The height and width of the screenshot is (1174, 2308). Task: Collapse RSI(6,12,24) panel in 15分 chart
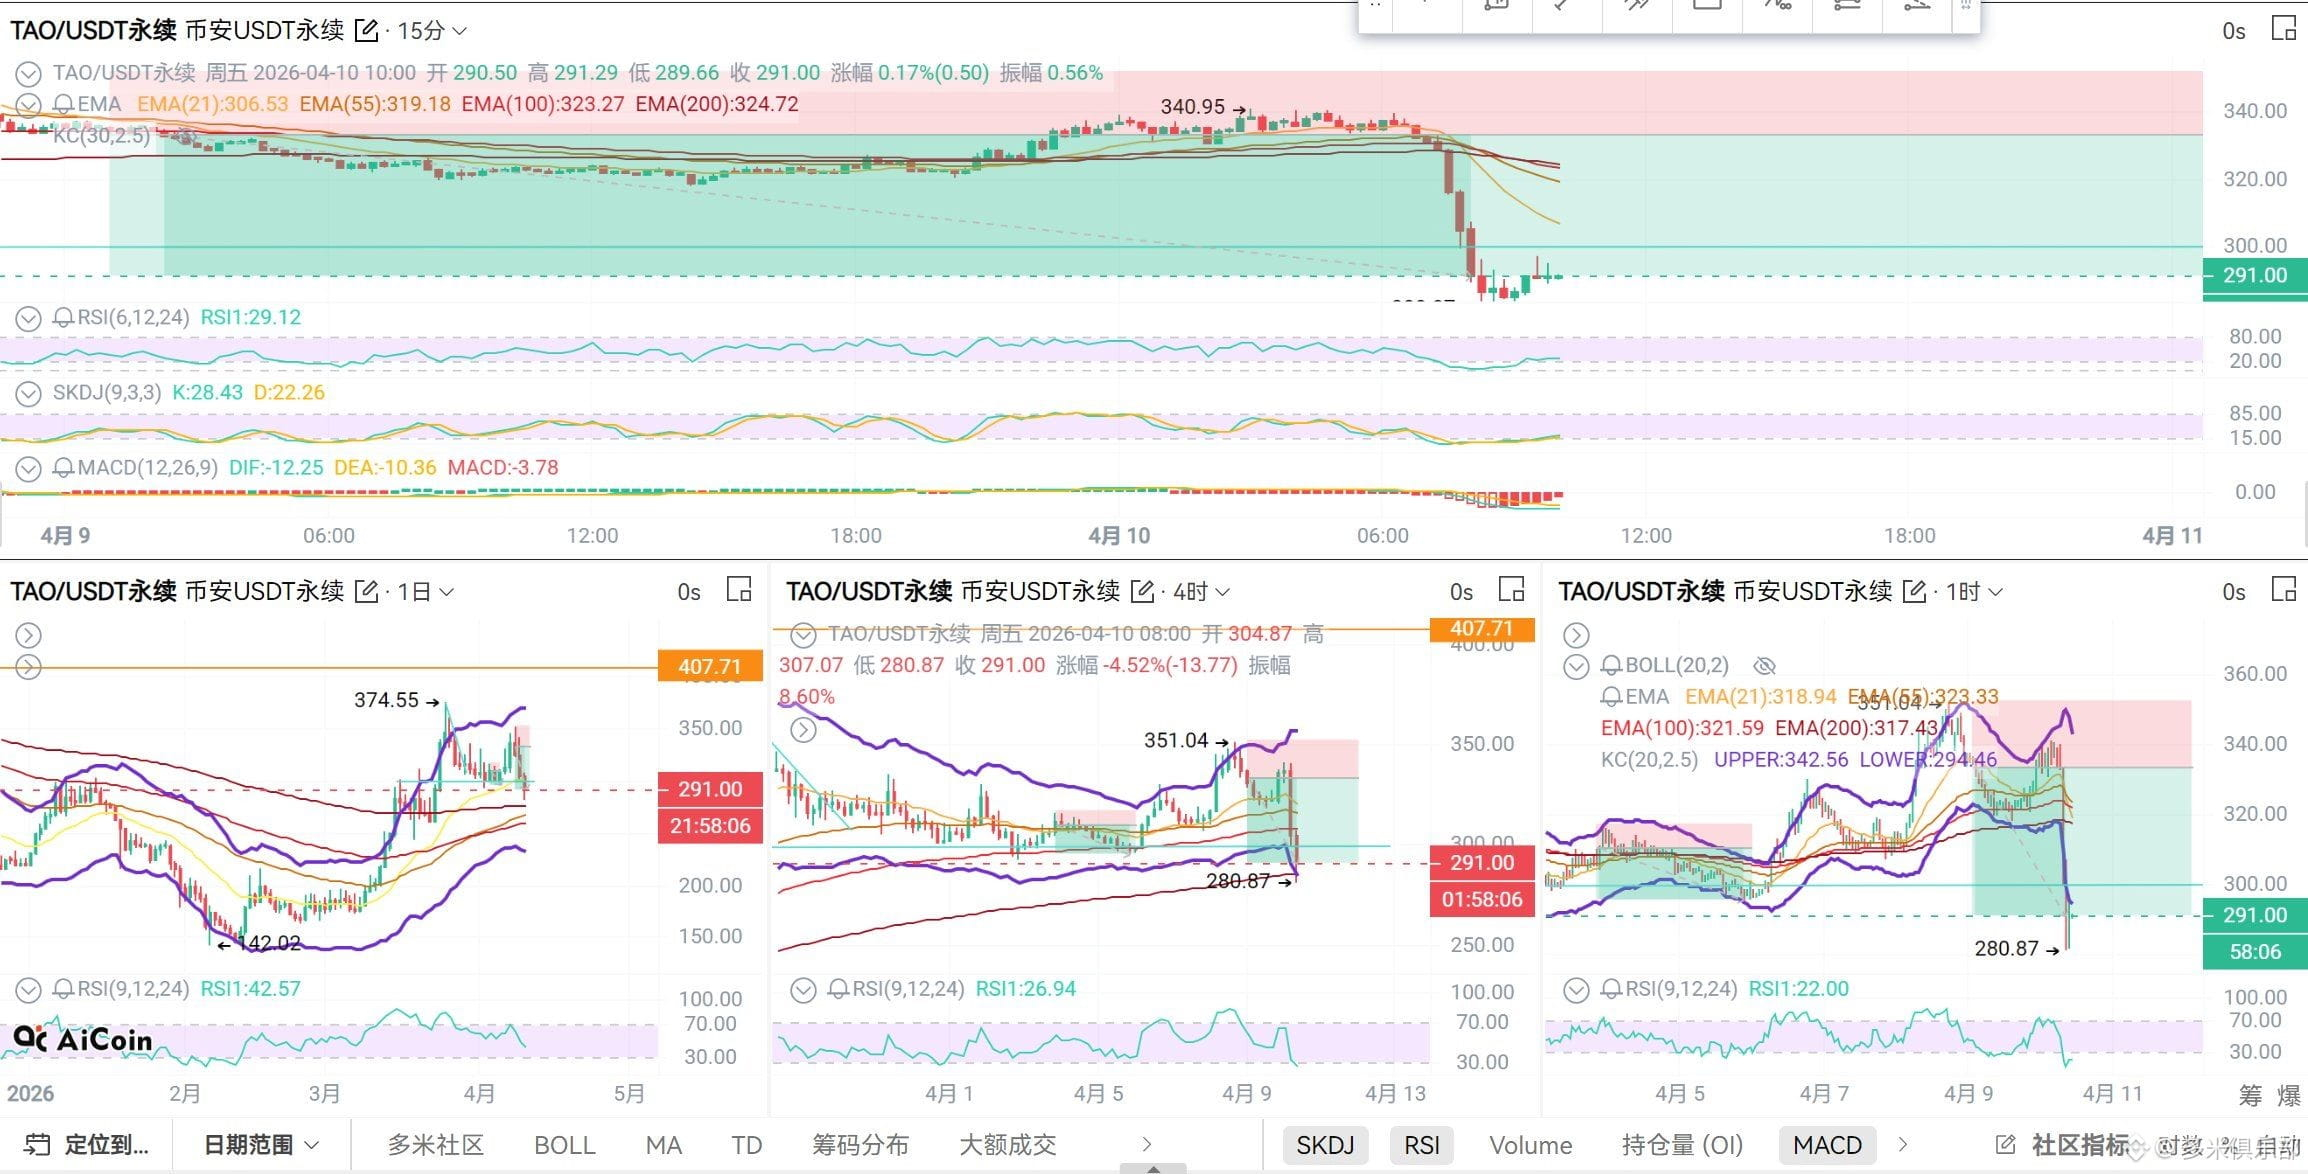(28, 318)
